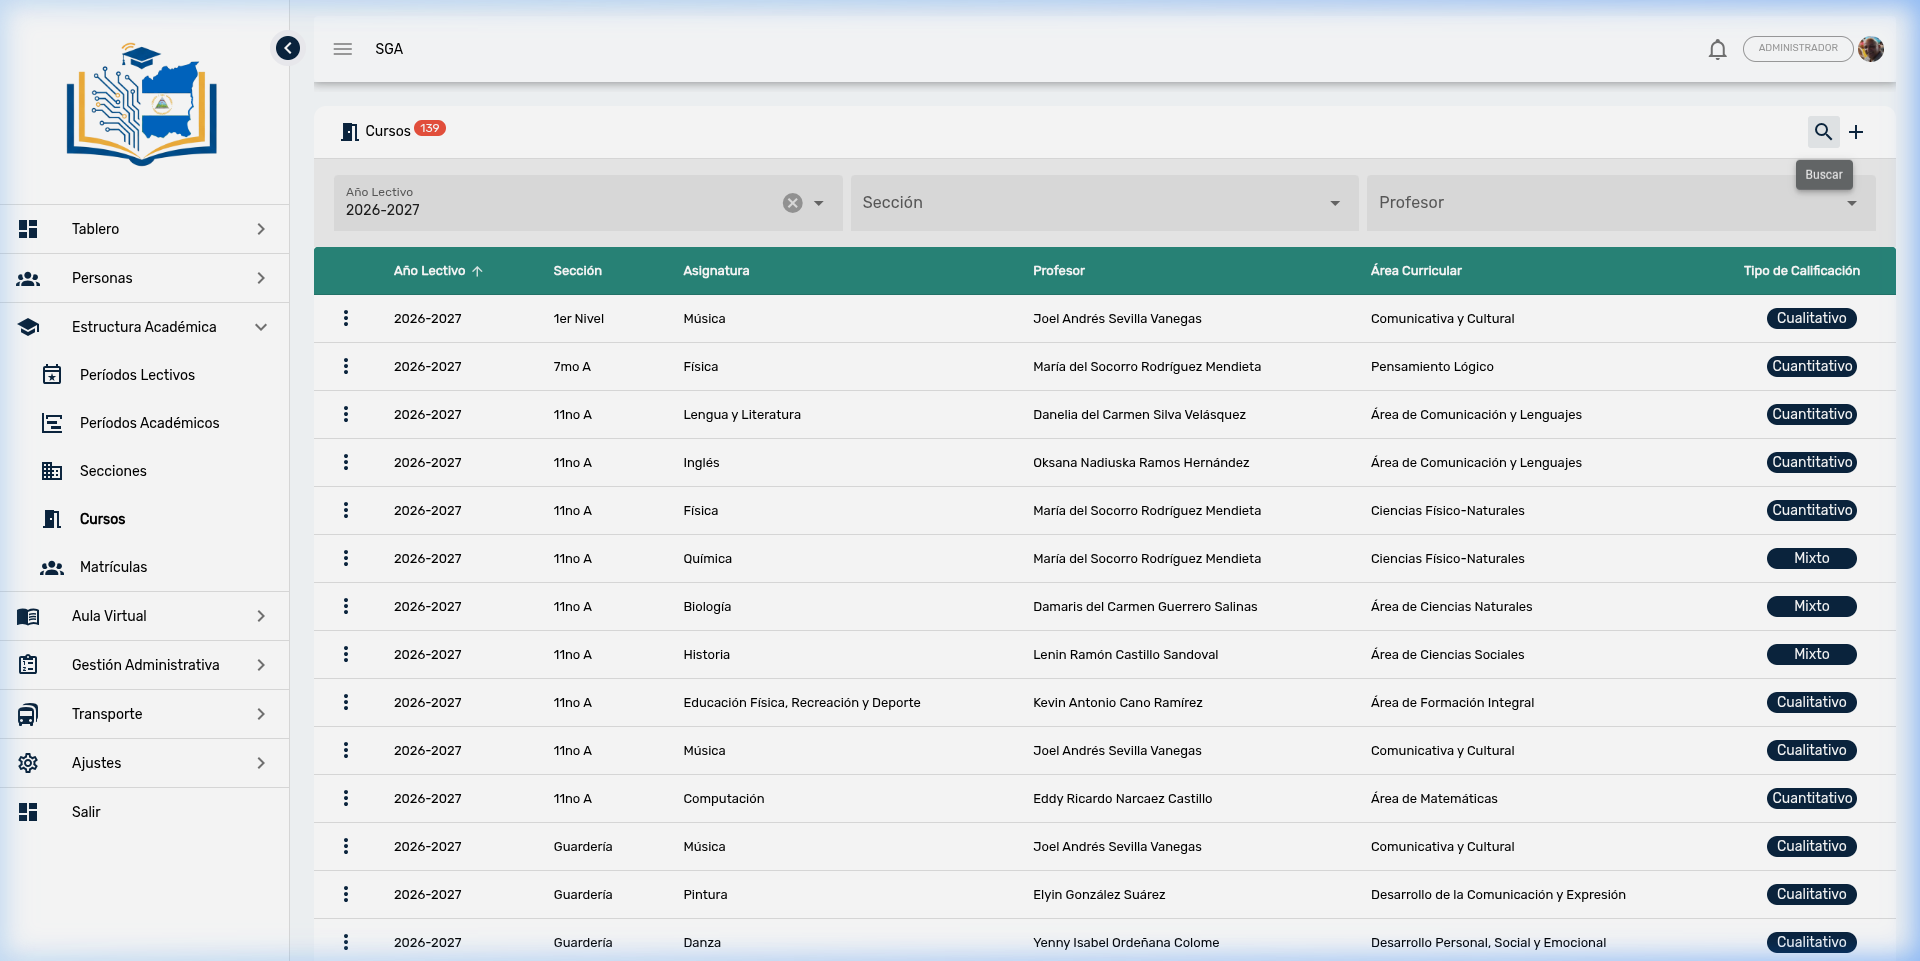This screenshot has height=961, width=1920.
Task: Open Períodos Lectivos page
Action: pos(137,375)
